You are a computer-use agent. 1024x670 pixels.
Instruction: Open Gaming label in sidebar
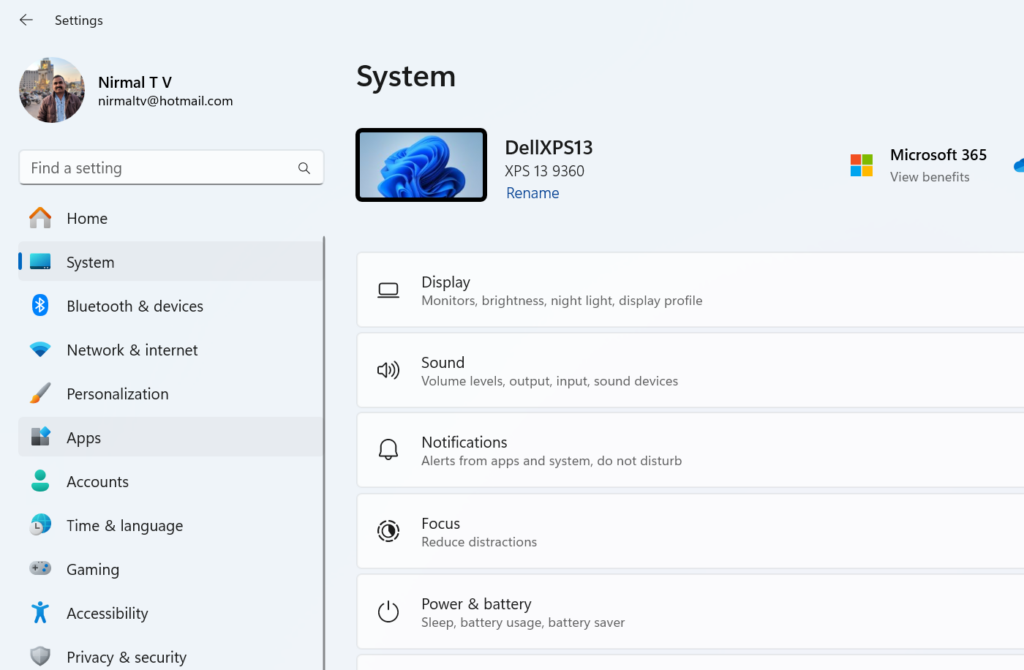click(x=93, y=569)
